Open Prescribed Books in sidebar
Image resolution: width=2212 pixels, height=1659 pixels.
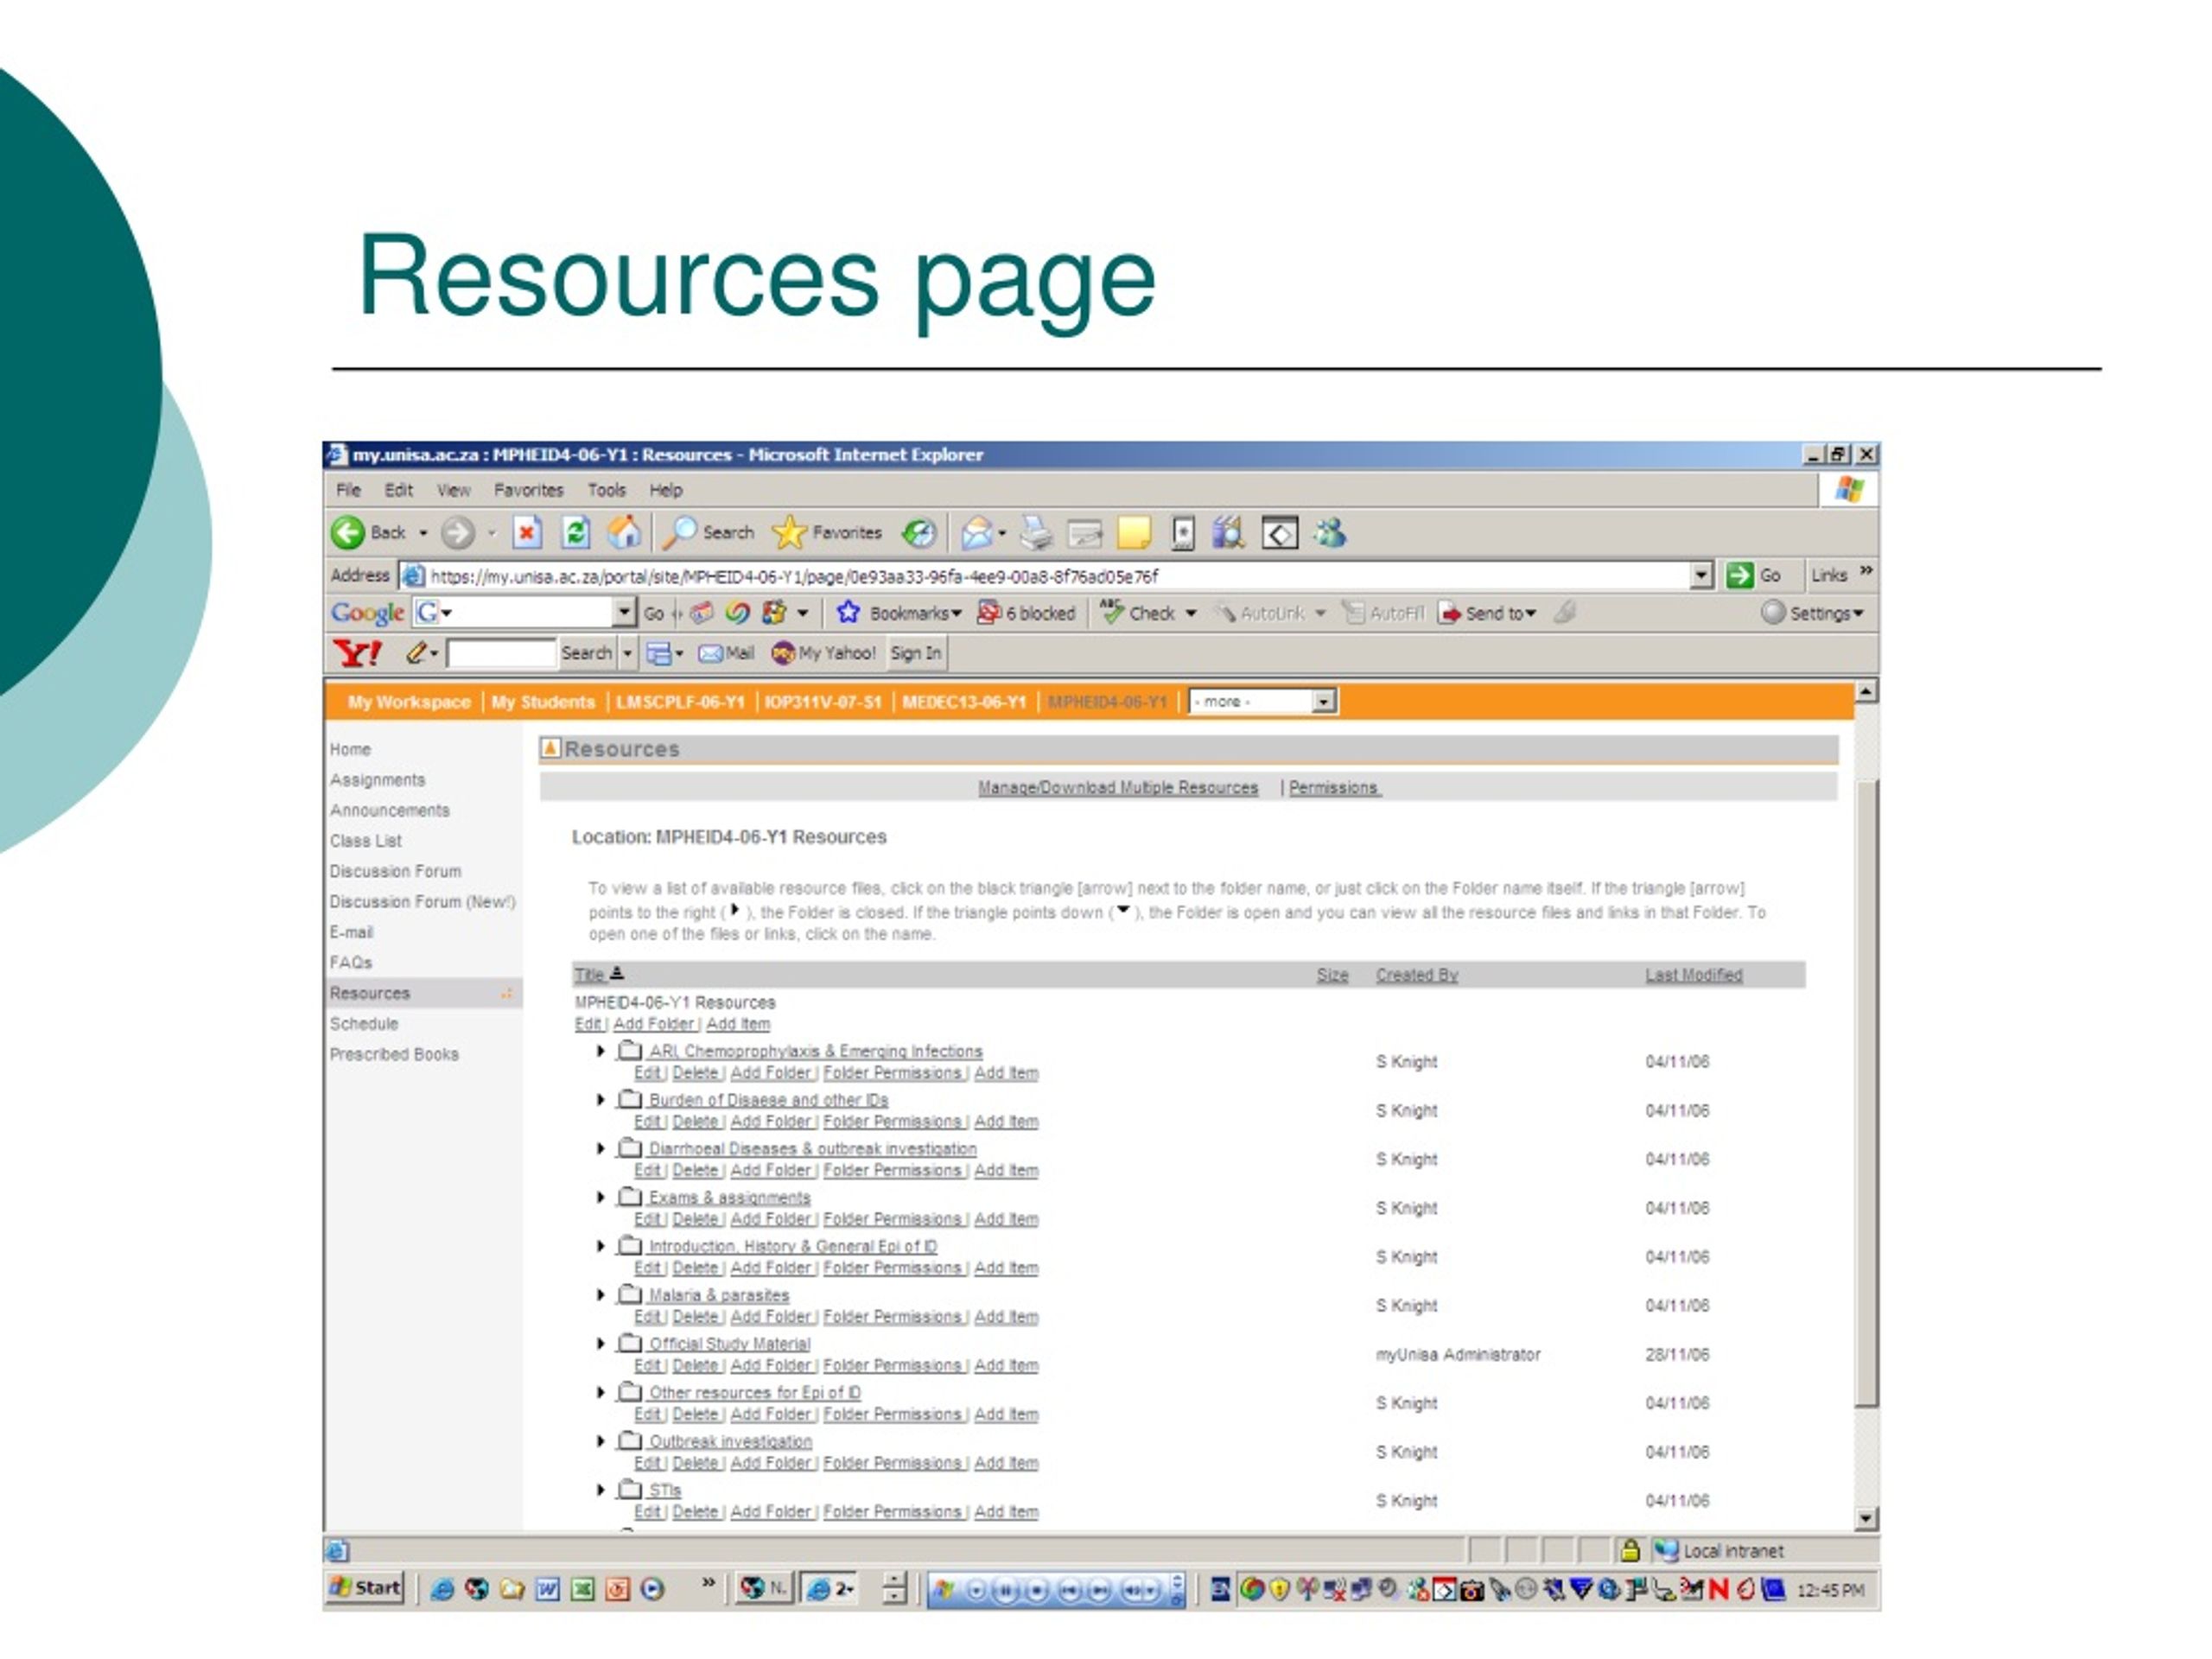click(x=394, y=1054)
